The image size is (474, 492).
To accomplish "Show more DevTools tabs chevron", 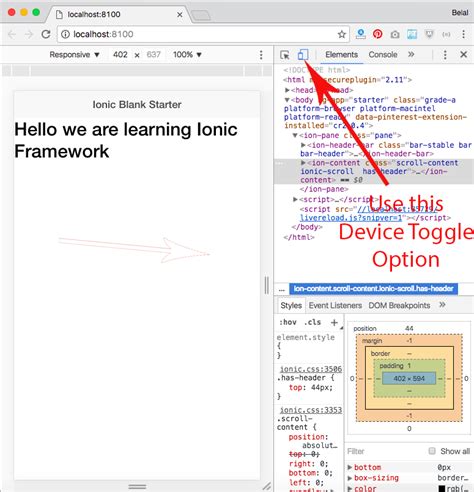I will (x=411, y=54).
